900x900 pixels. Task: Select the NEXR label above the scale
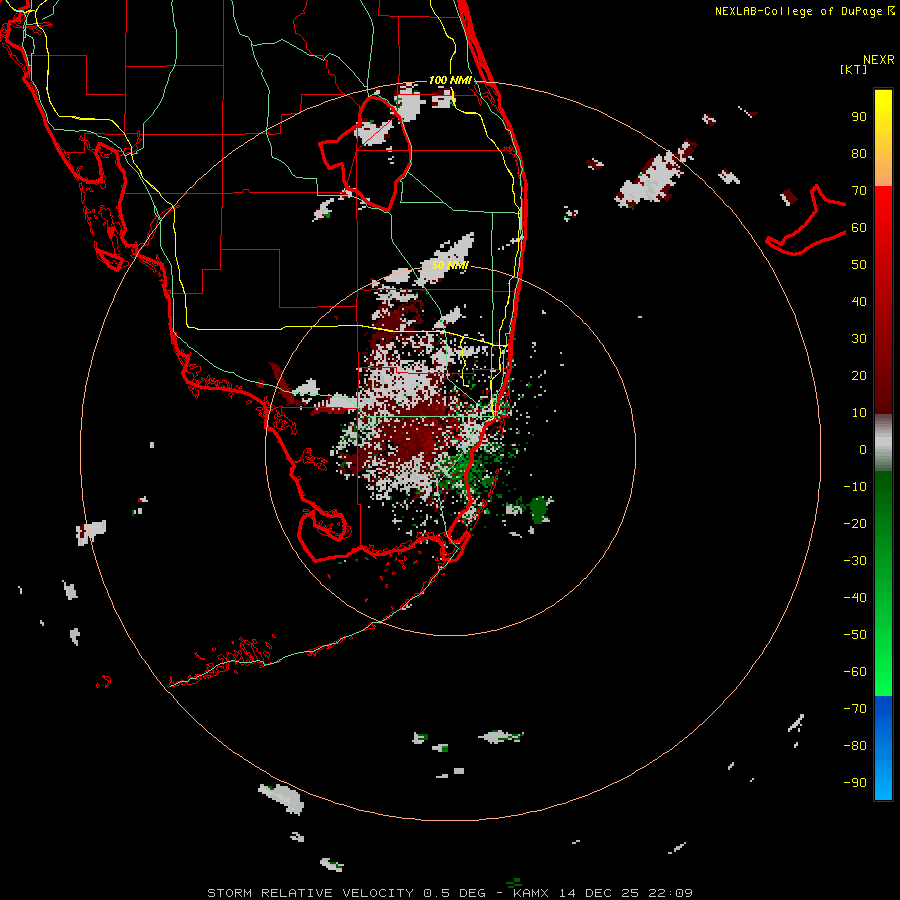point(879,60)
